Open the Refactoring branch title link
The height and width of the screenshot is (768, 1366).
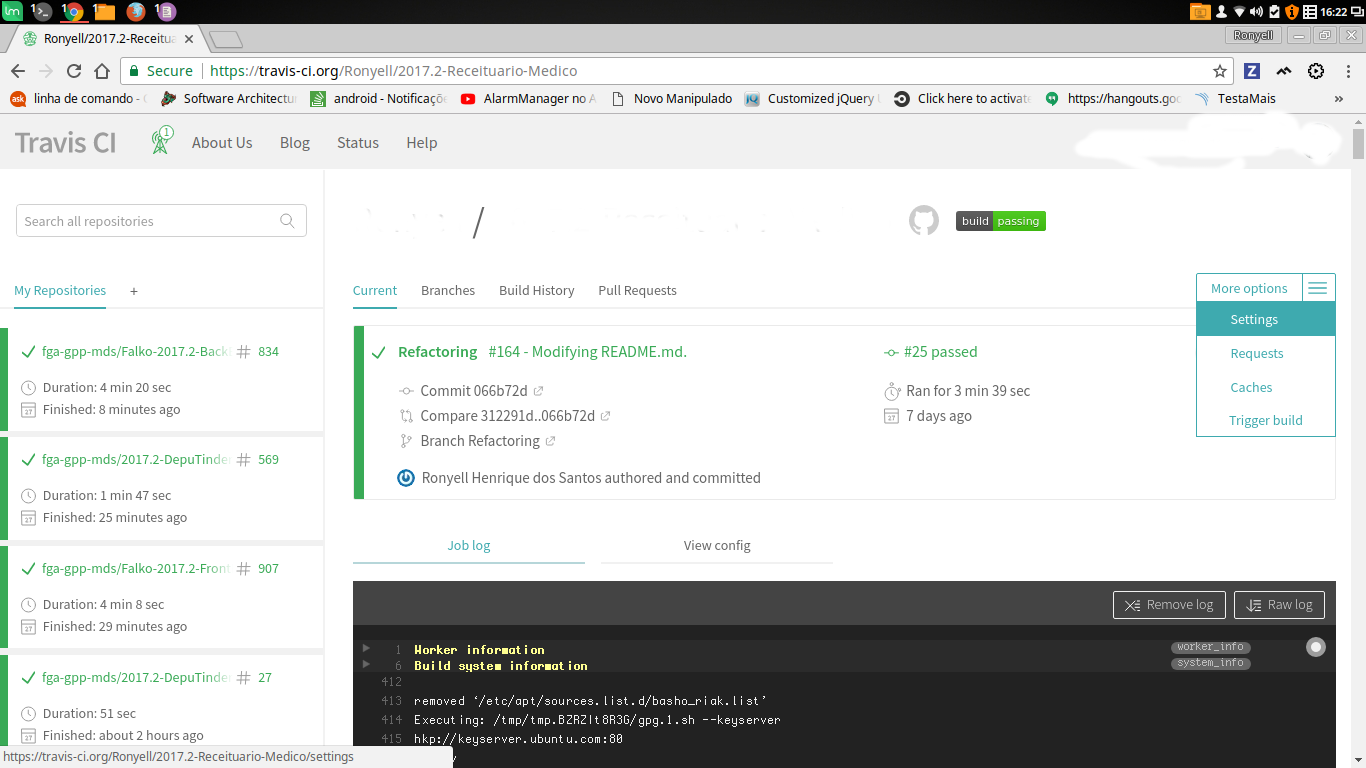(x=438, y=352)
